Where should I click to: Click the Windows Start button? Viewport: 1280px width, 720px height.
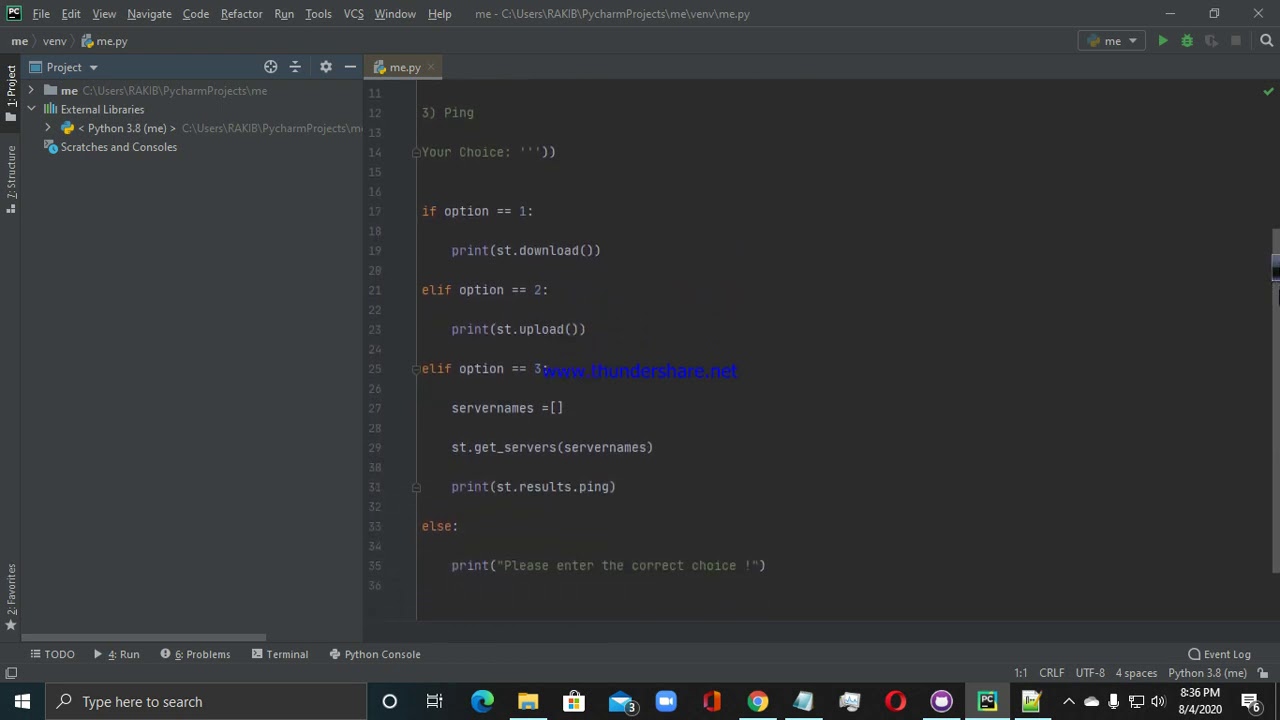click(x=22, y=701)
